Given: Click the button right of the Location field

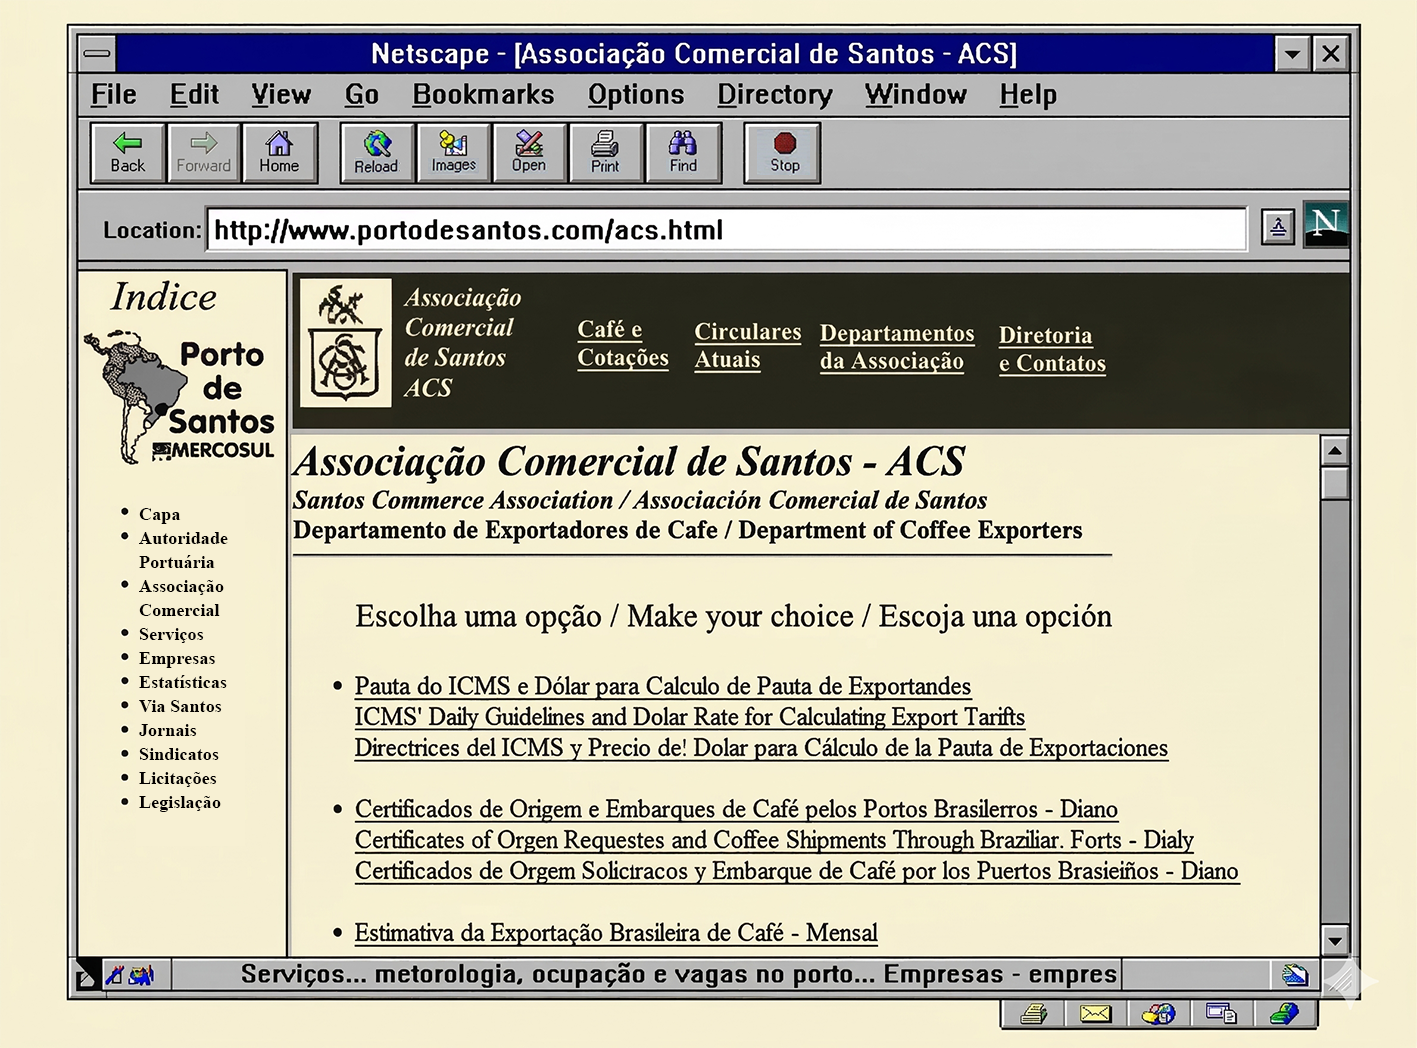Looking at the screenshot, I should coord(1277,228).
